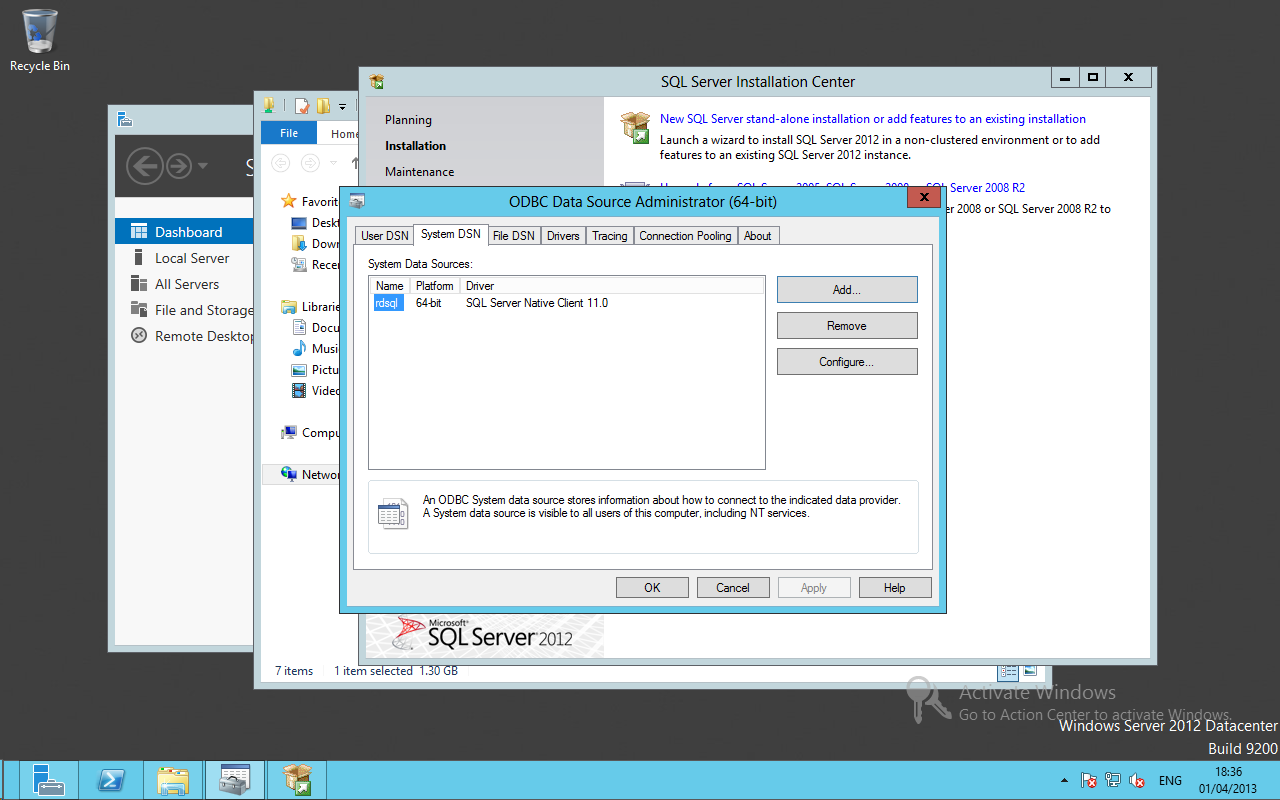Click SQL Server setup box taskbar icon

pos(297,780)
